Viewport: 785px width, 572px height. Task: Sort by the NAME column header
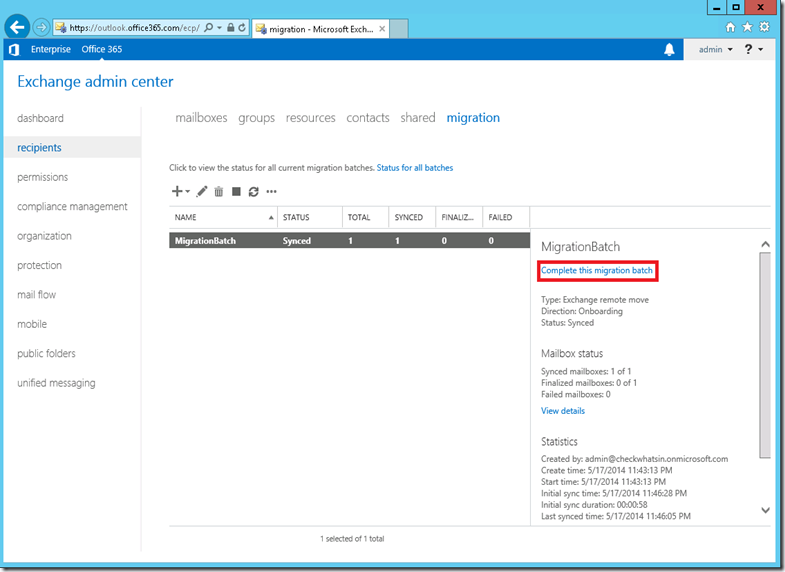point(223,217)
